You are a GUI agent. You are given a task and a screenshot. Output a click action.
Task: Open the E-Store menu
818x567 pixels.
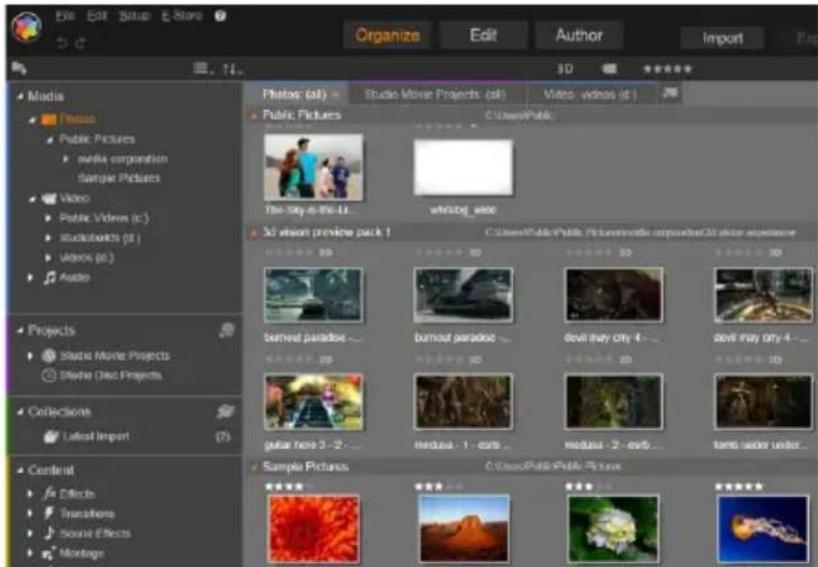coord(182,16)
